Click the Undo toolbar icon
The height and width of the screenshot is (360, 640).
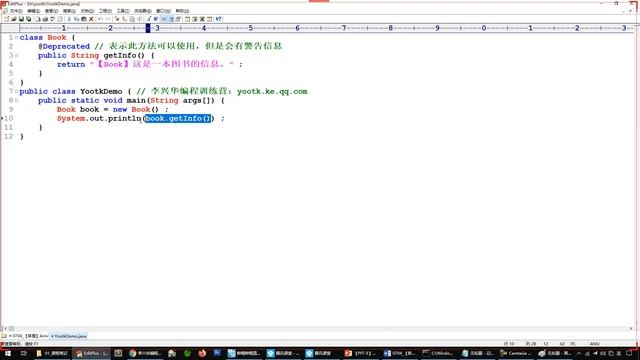click(100, 19)
